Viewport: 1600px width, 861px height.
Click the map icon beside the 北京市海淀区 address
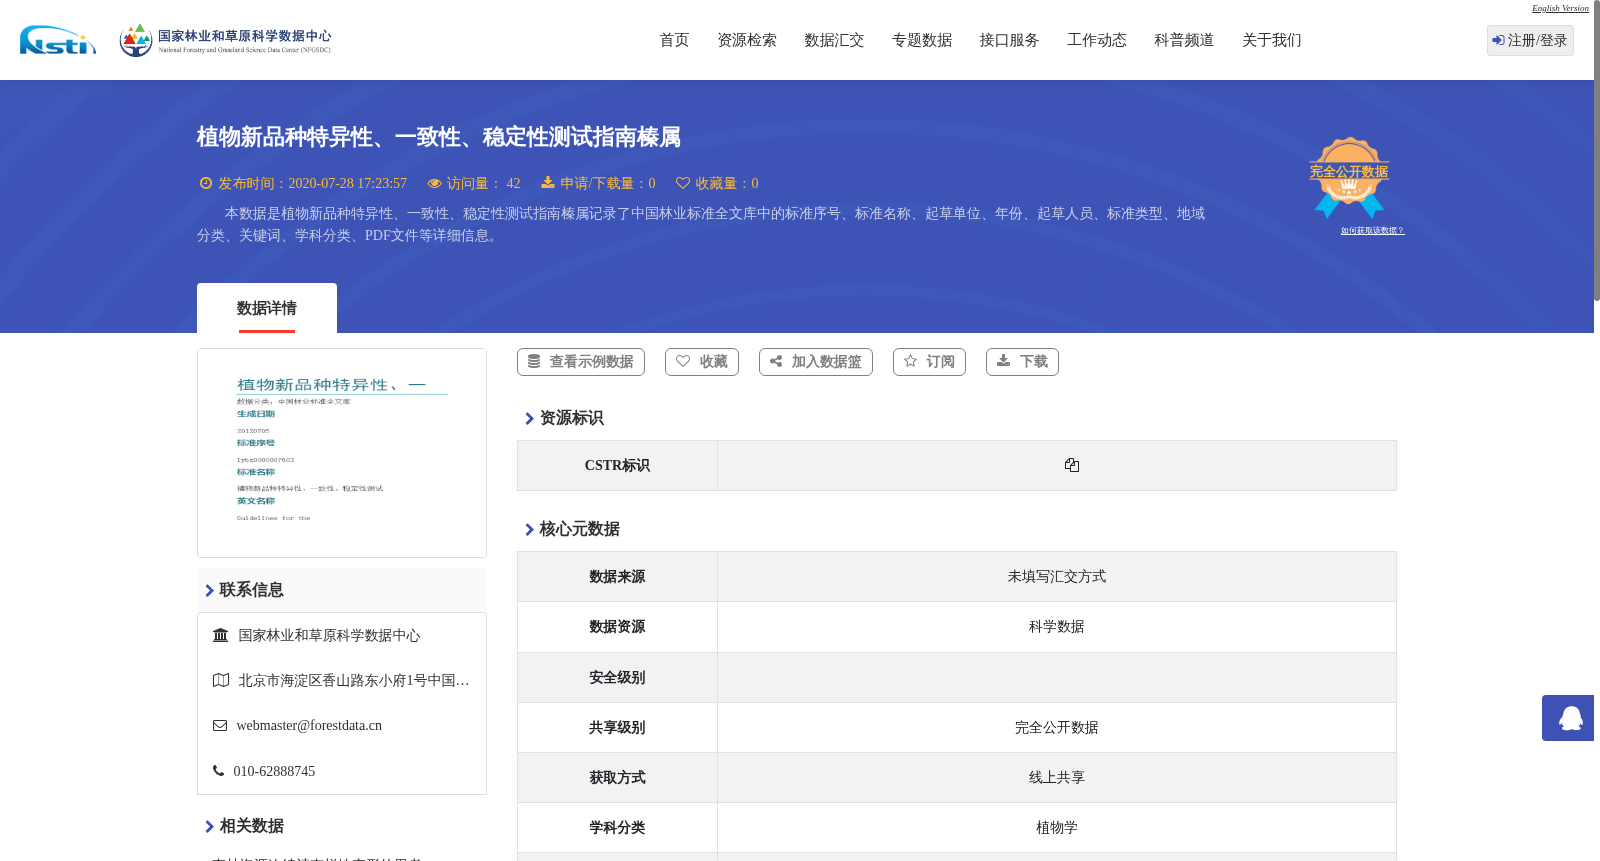[x=221, y=680]
